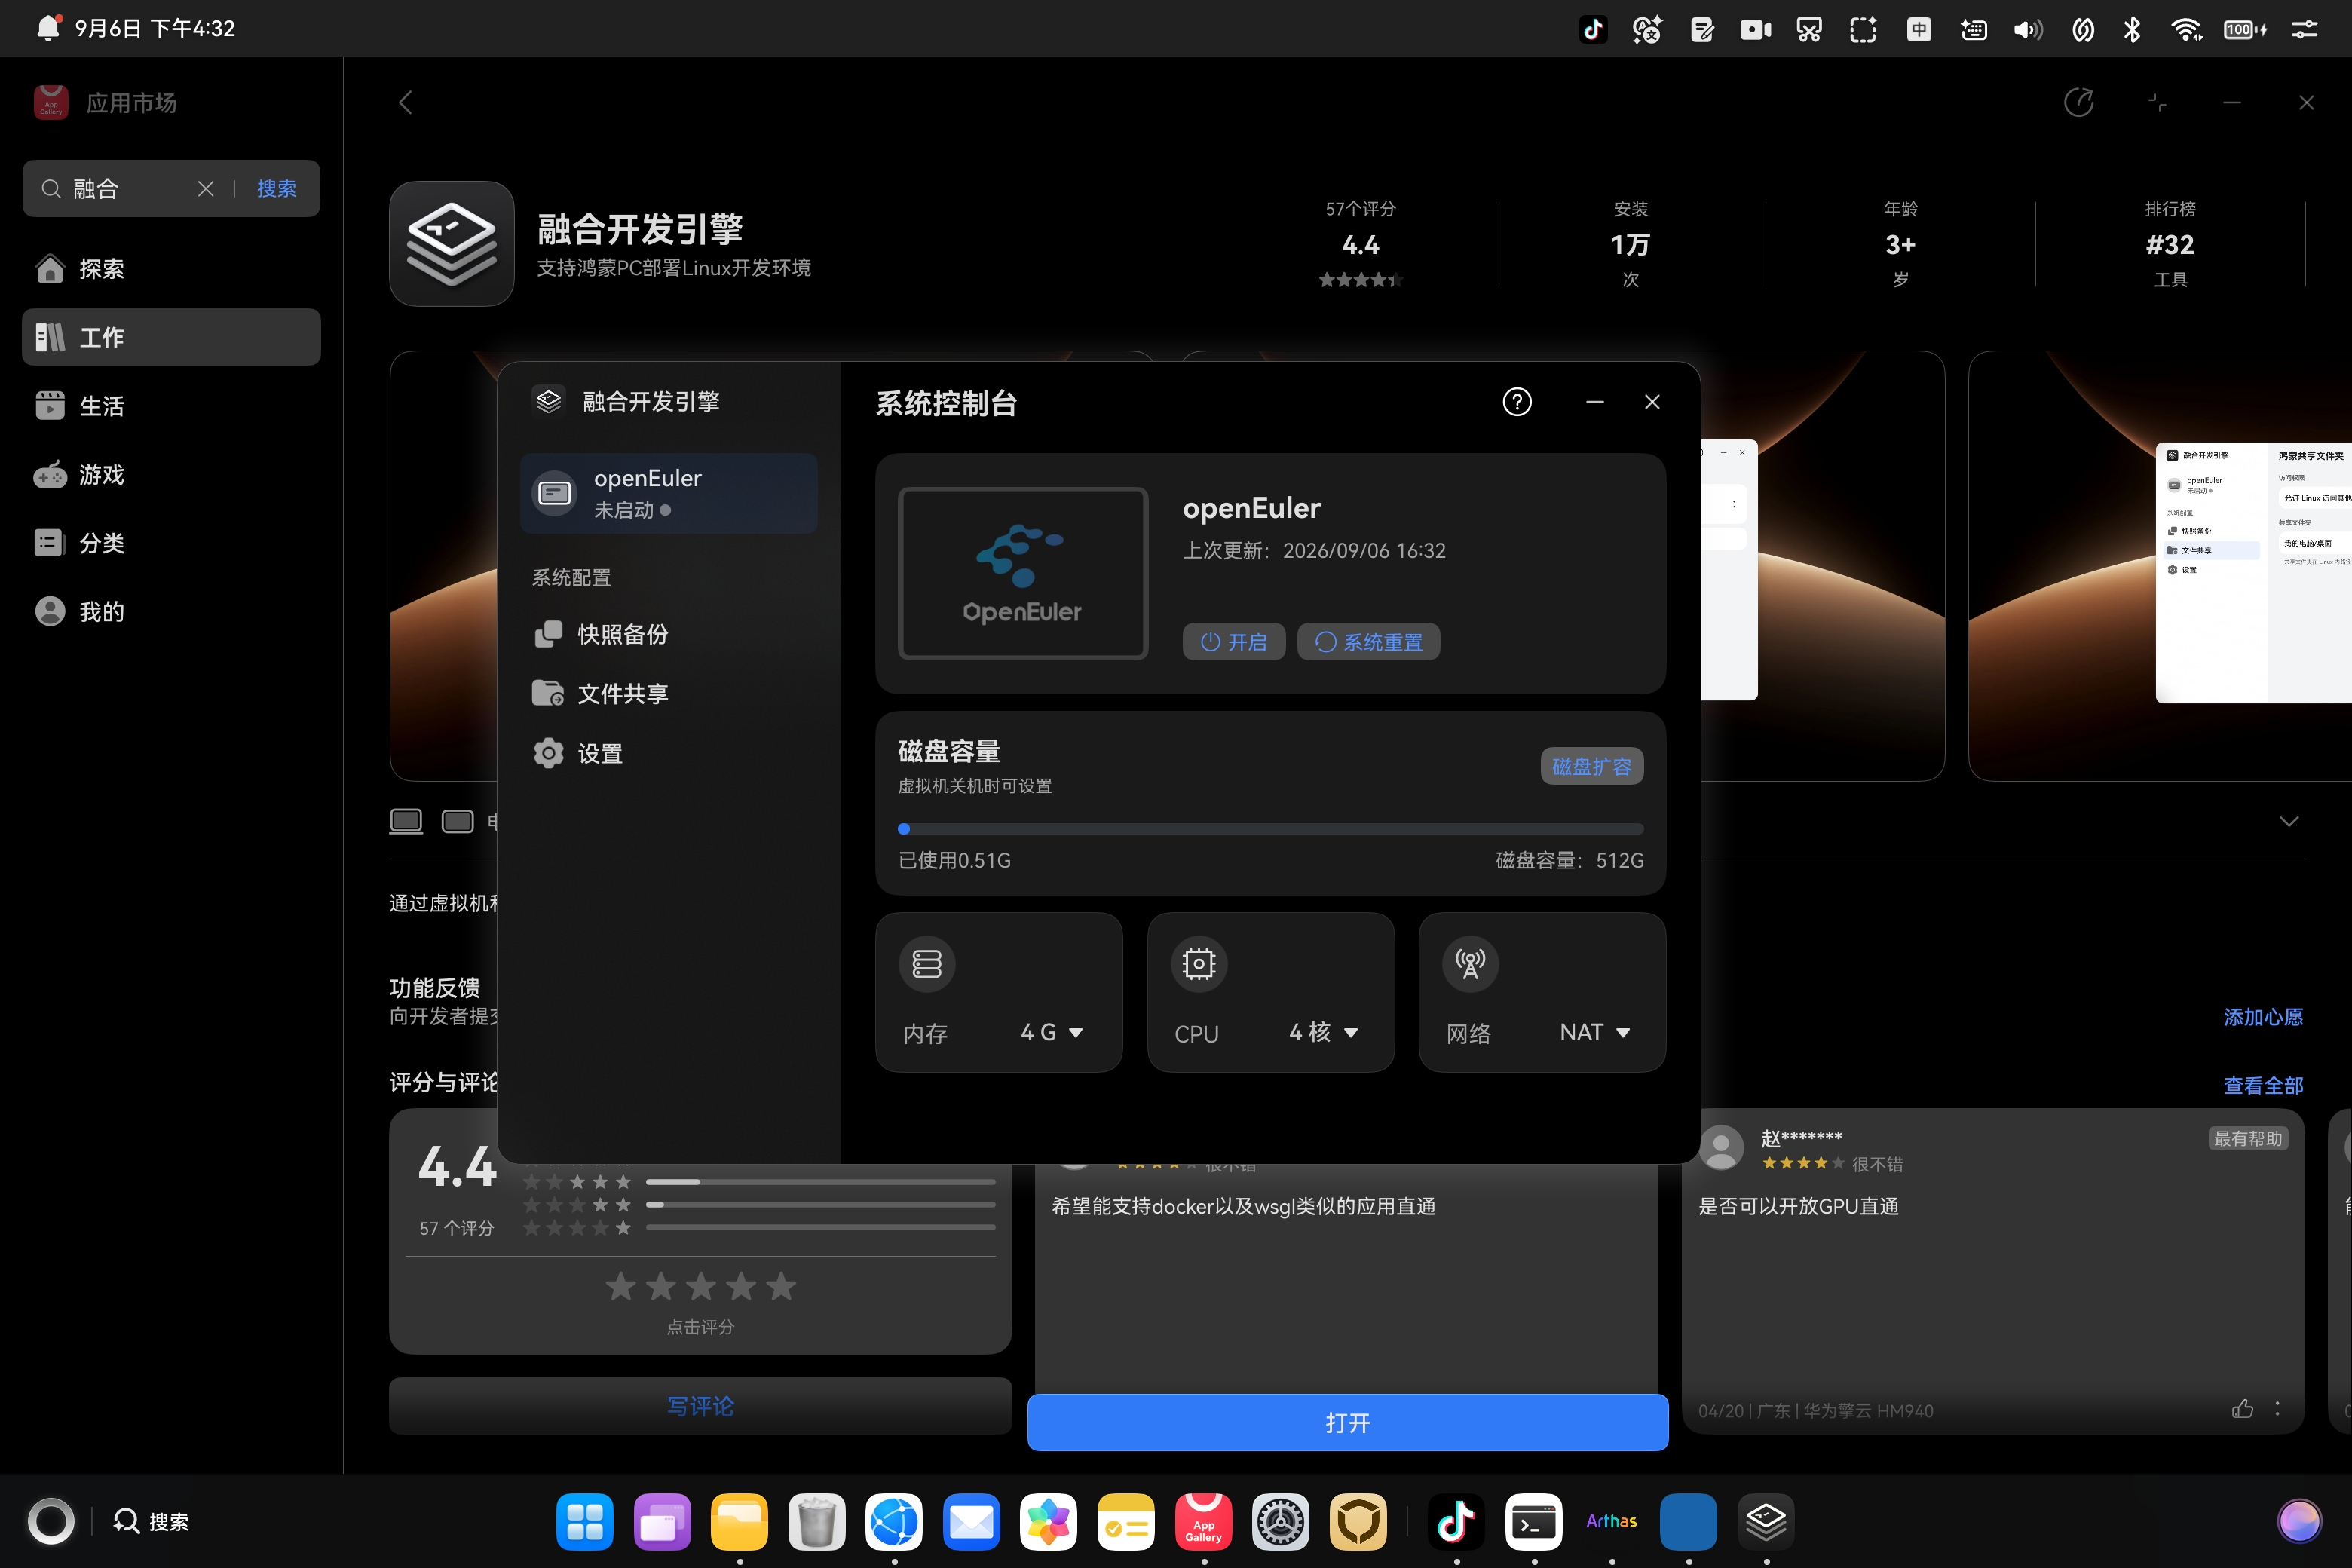Open the terminal icon in the dock

tap(1534, 1522)
